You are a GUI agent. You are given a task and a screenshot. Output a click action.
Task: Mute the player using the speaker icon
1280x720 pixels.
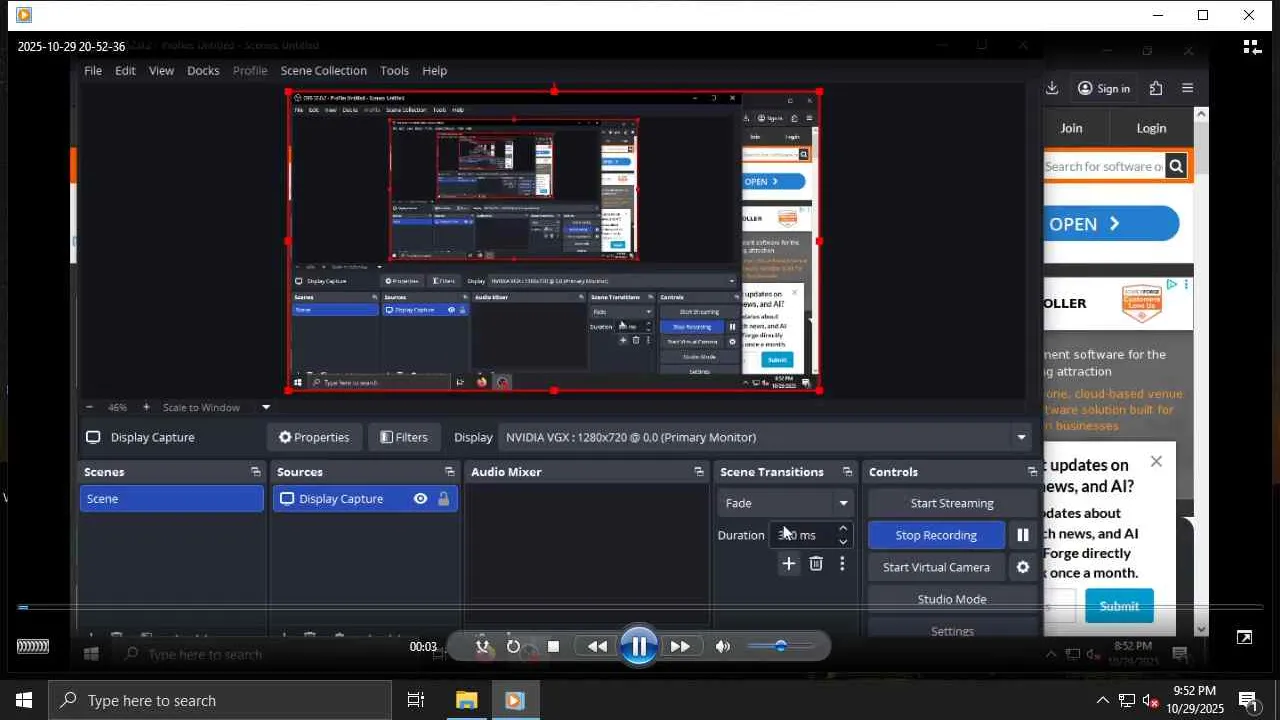[x=723, y=647]
